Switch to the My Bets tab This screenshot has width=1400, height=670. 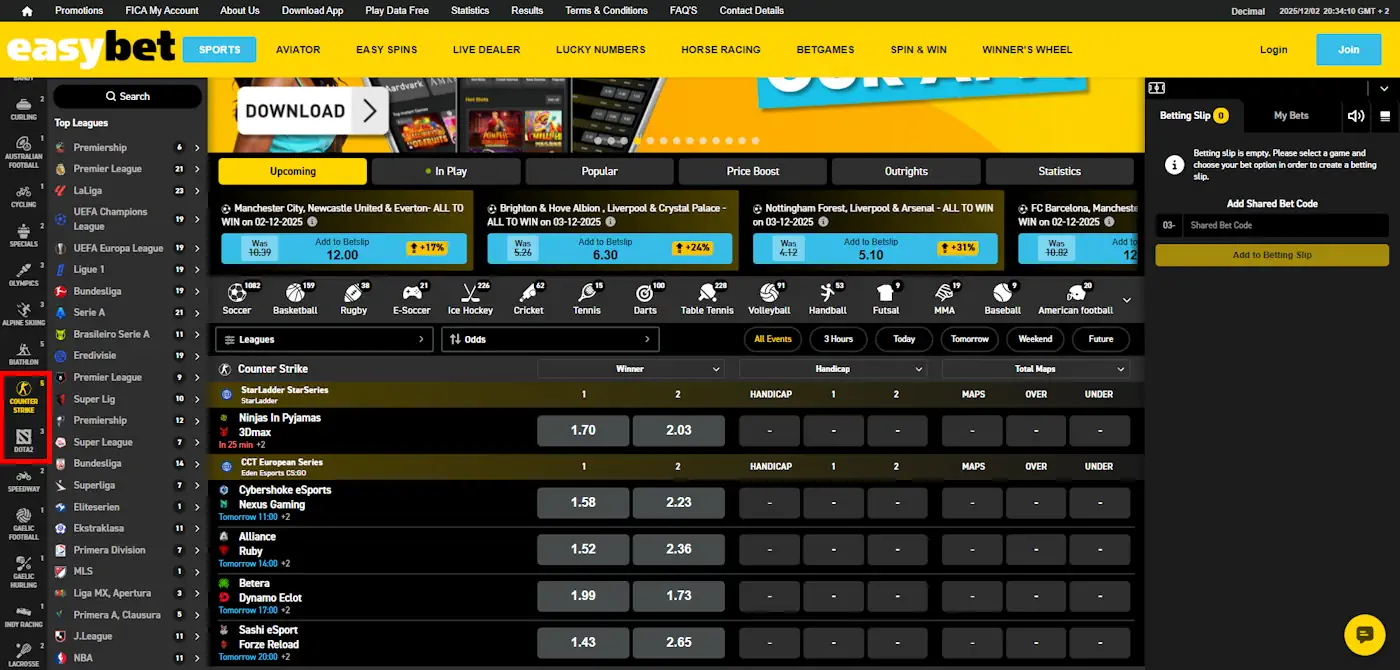coord(1292,115)
